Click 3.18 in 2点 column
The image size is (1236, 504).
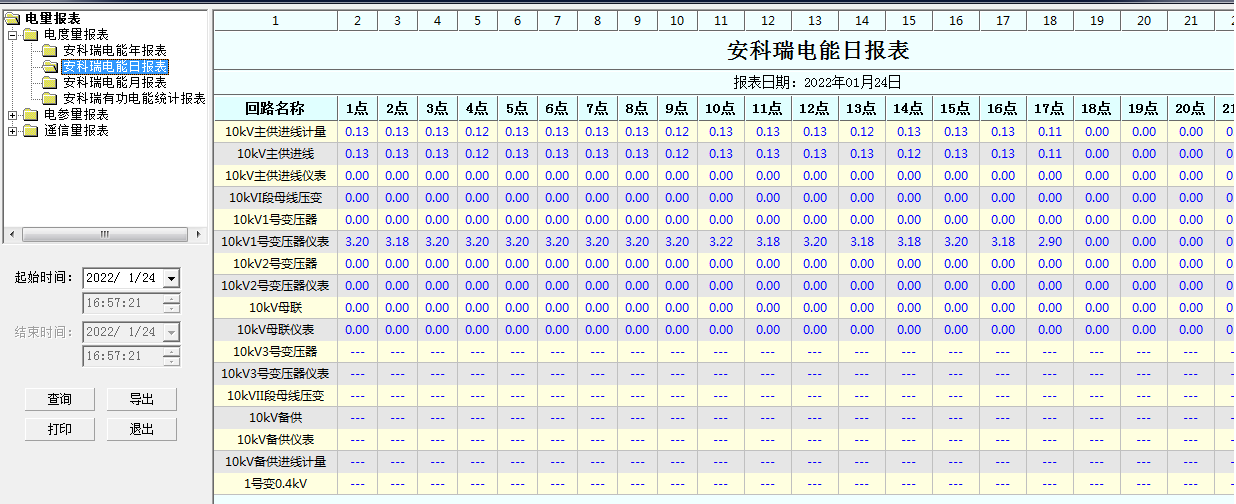[x=397, y=241]
